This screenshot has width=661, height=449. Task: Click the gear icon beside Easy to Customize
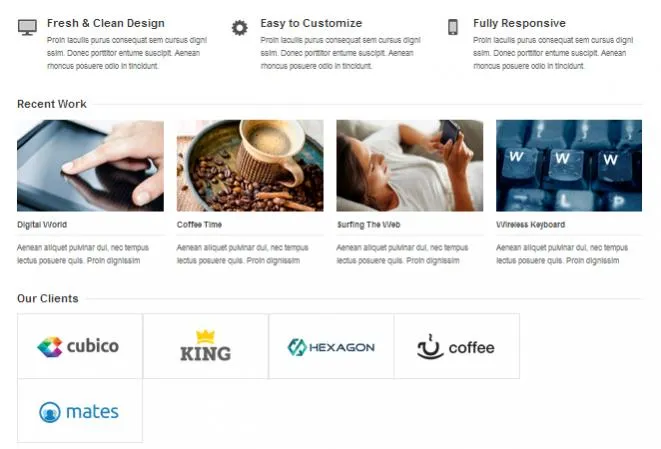240,28
